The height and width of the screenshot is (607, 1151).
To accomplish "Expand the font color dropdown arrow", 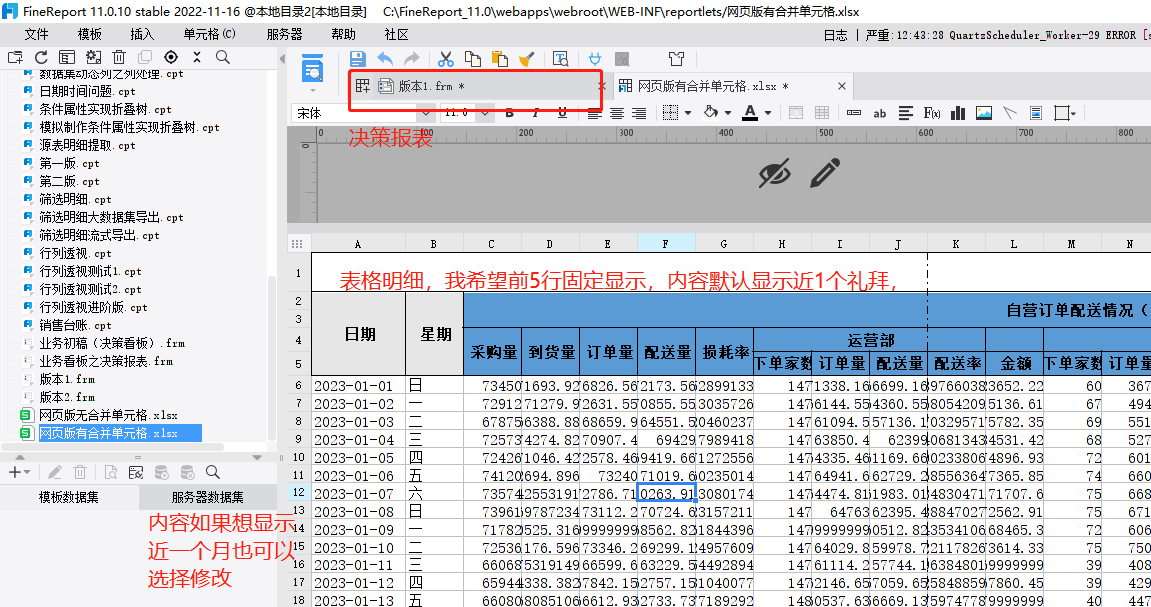I will tap(768, 113).
